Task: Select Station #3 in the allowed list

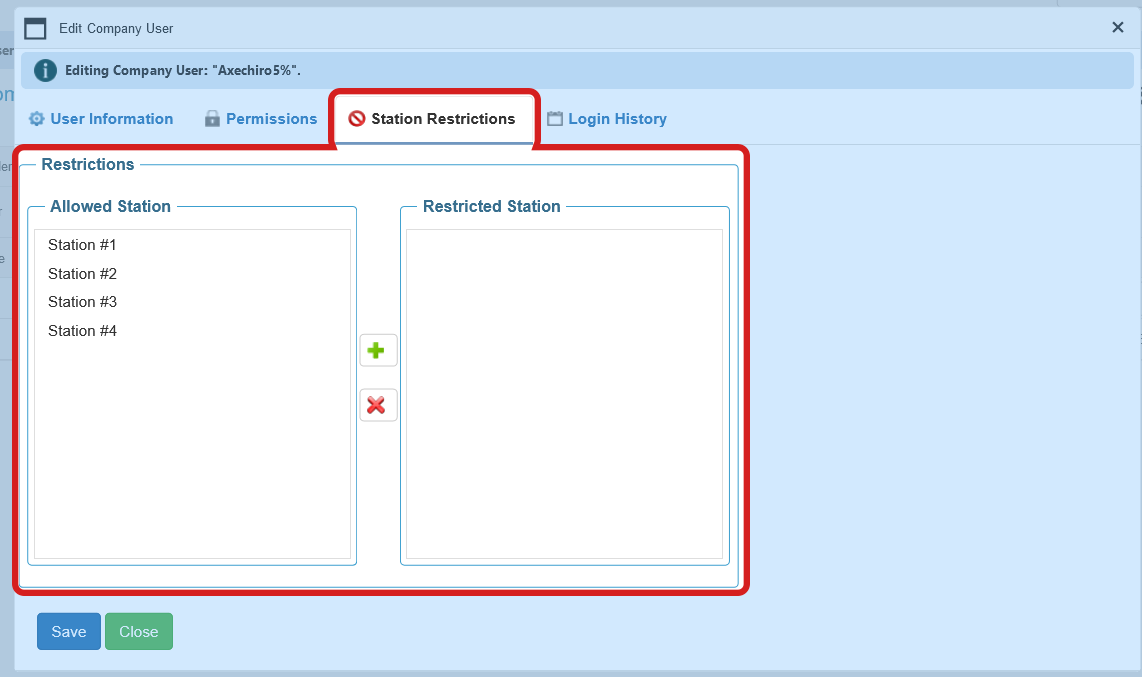Action: (82, 301)
